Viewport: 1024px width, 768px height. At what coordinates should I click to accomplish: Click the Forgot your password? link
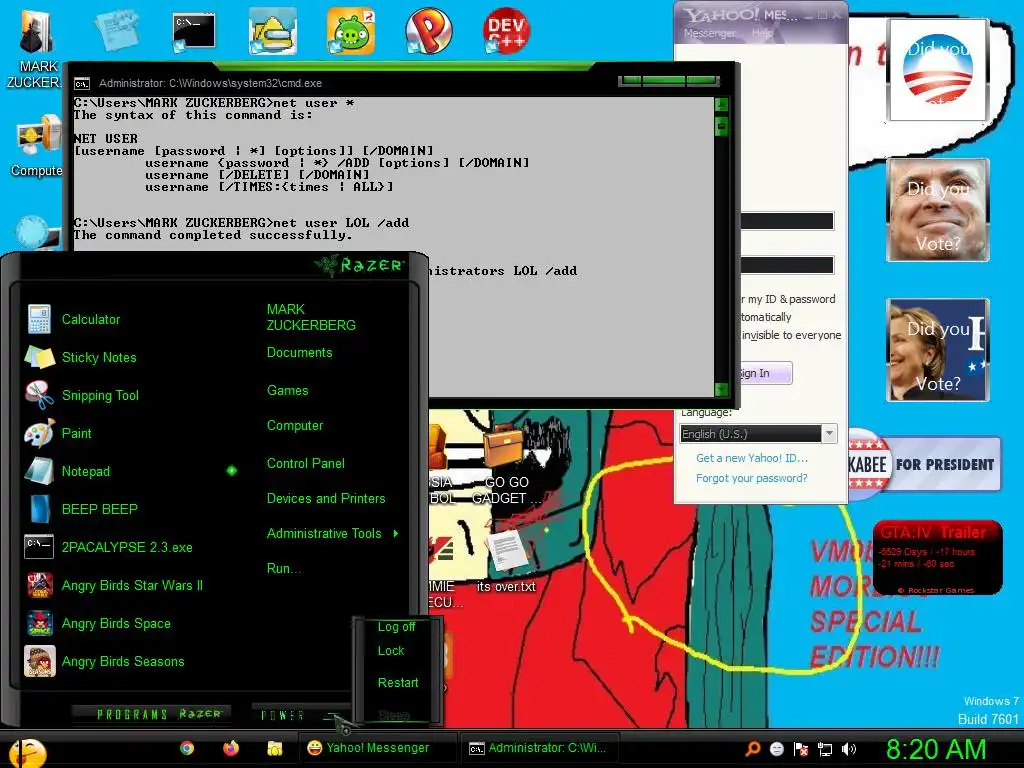point(752,478)
